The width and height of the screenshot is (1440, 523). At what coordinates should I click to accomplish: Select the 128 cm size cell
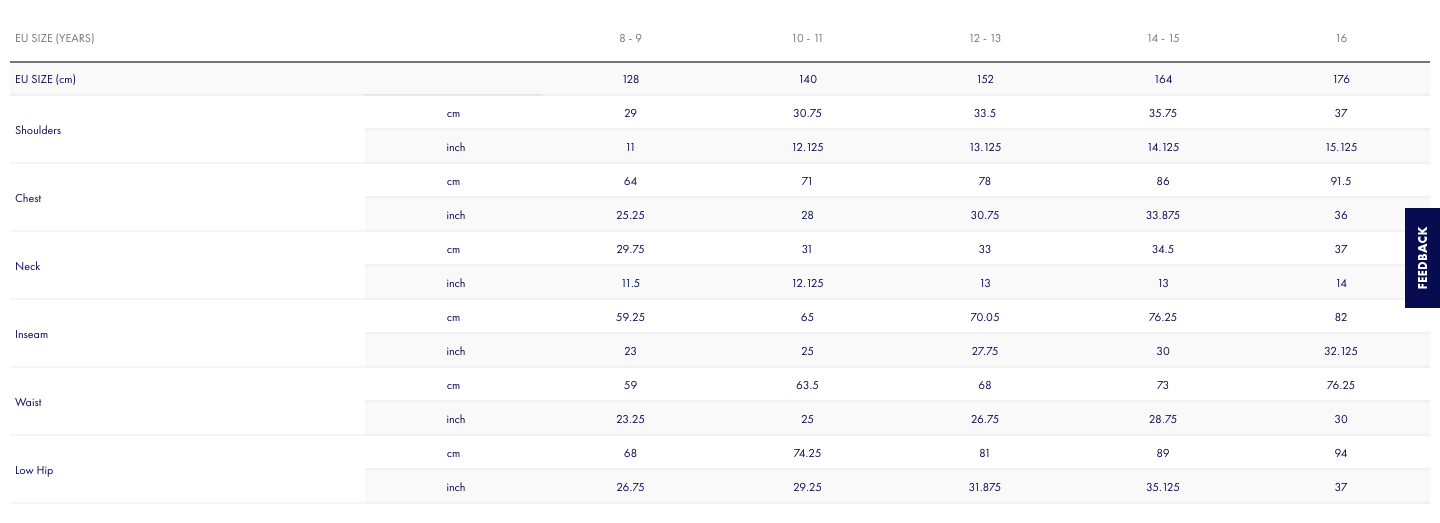click(x=631, y=79)
